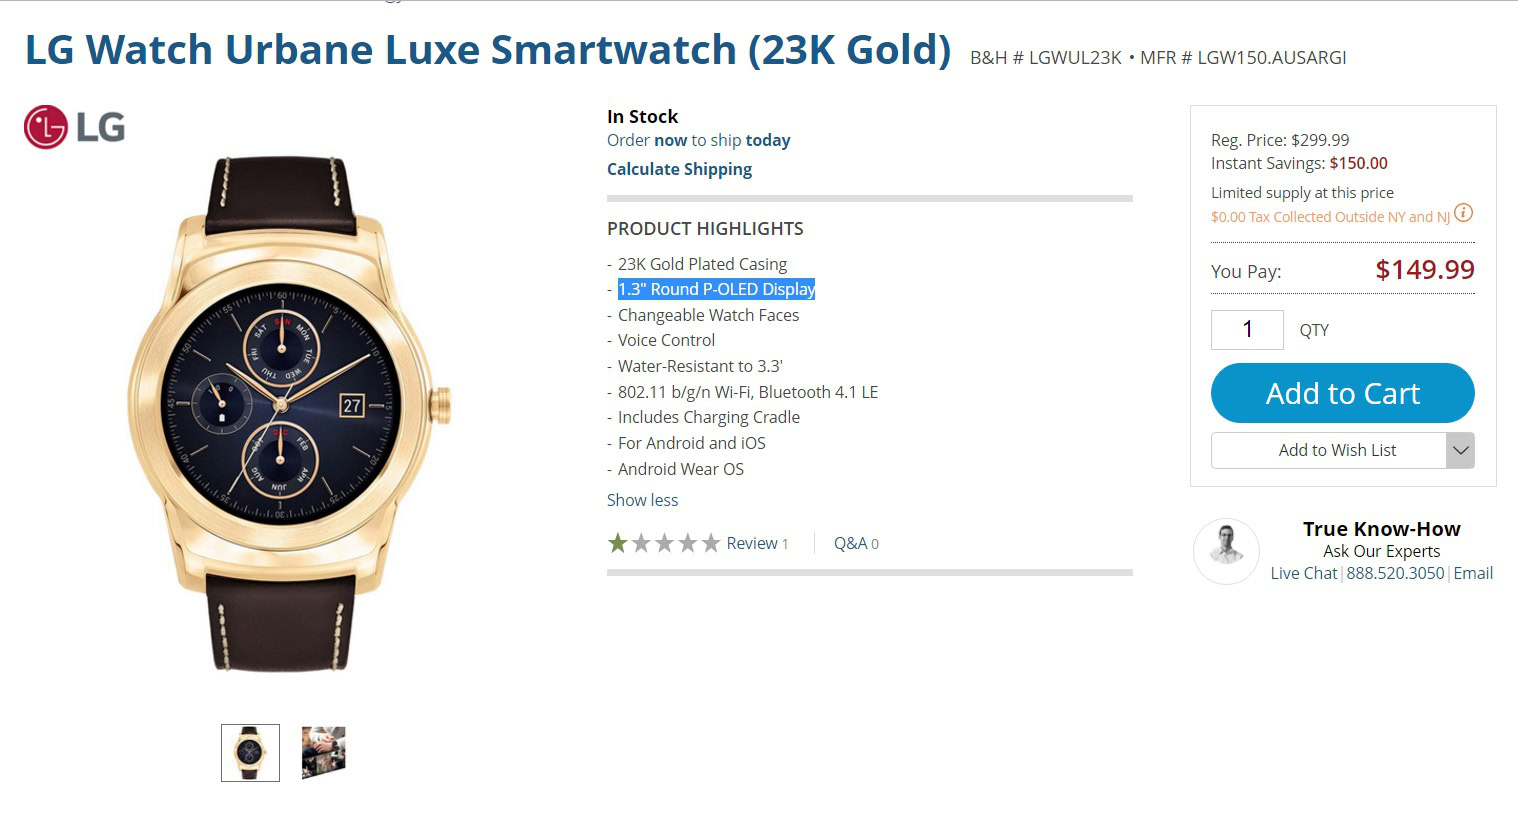This screenshot has width=1518, height=834.
Task: Click the Add to Cart button
Action: click(1342, 393)
